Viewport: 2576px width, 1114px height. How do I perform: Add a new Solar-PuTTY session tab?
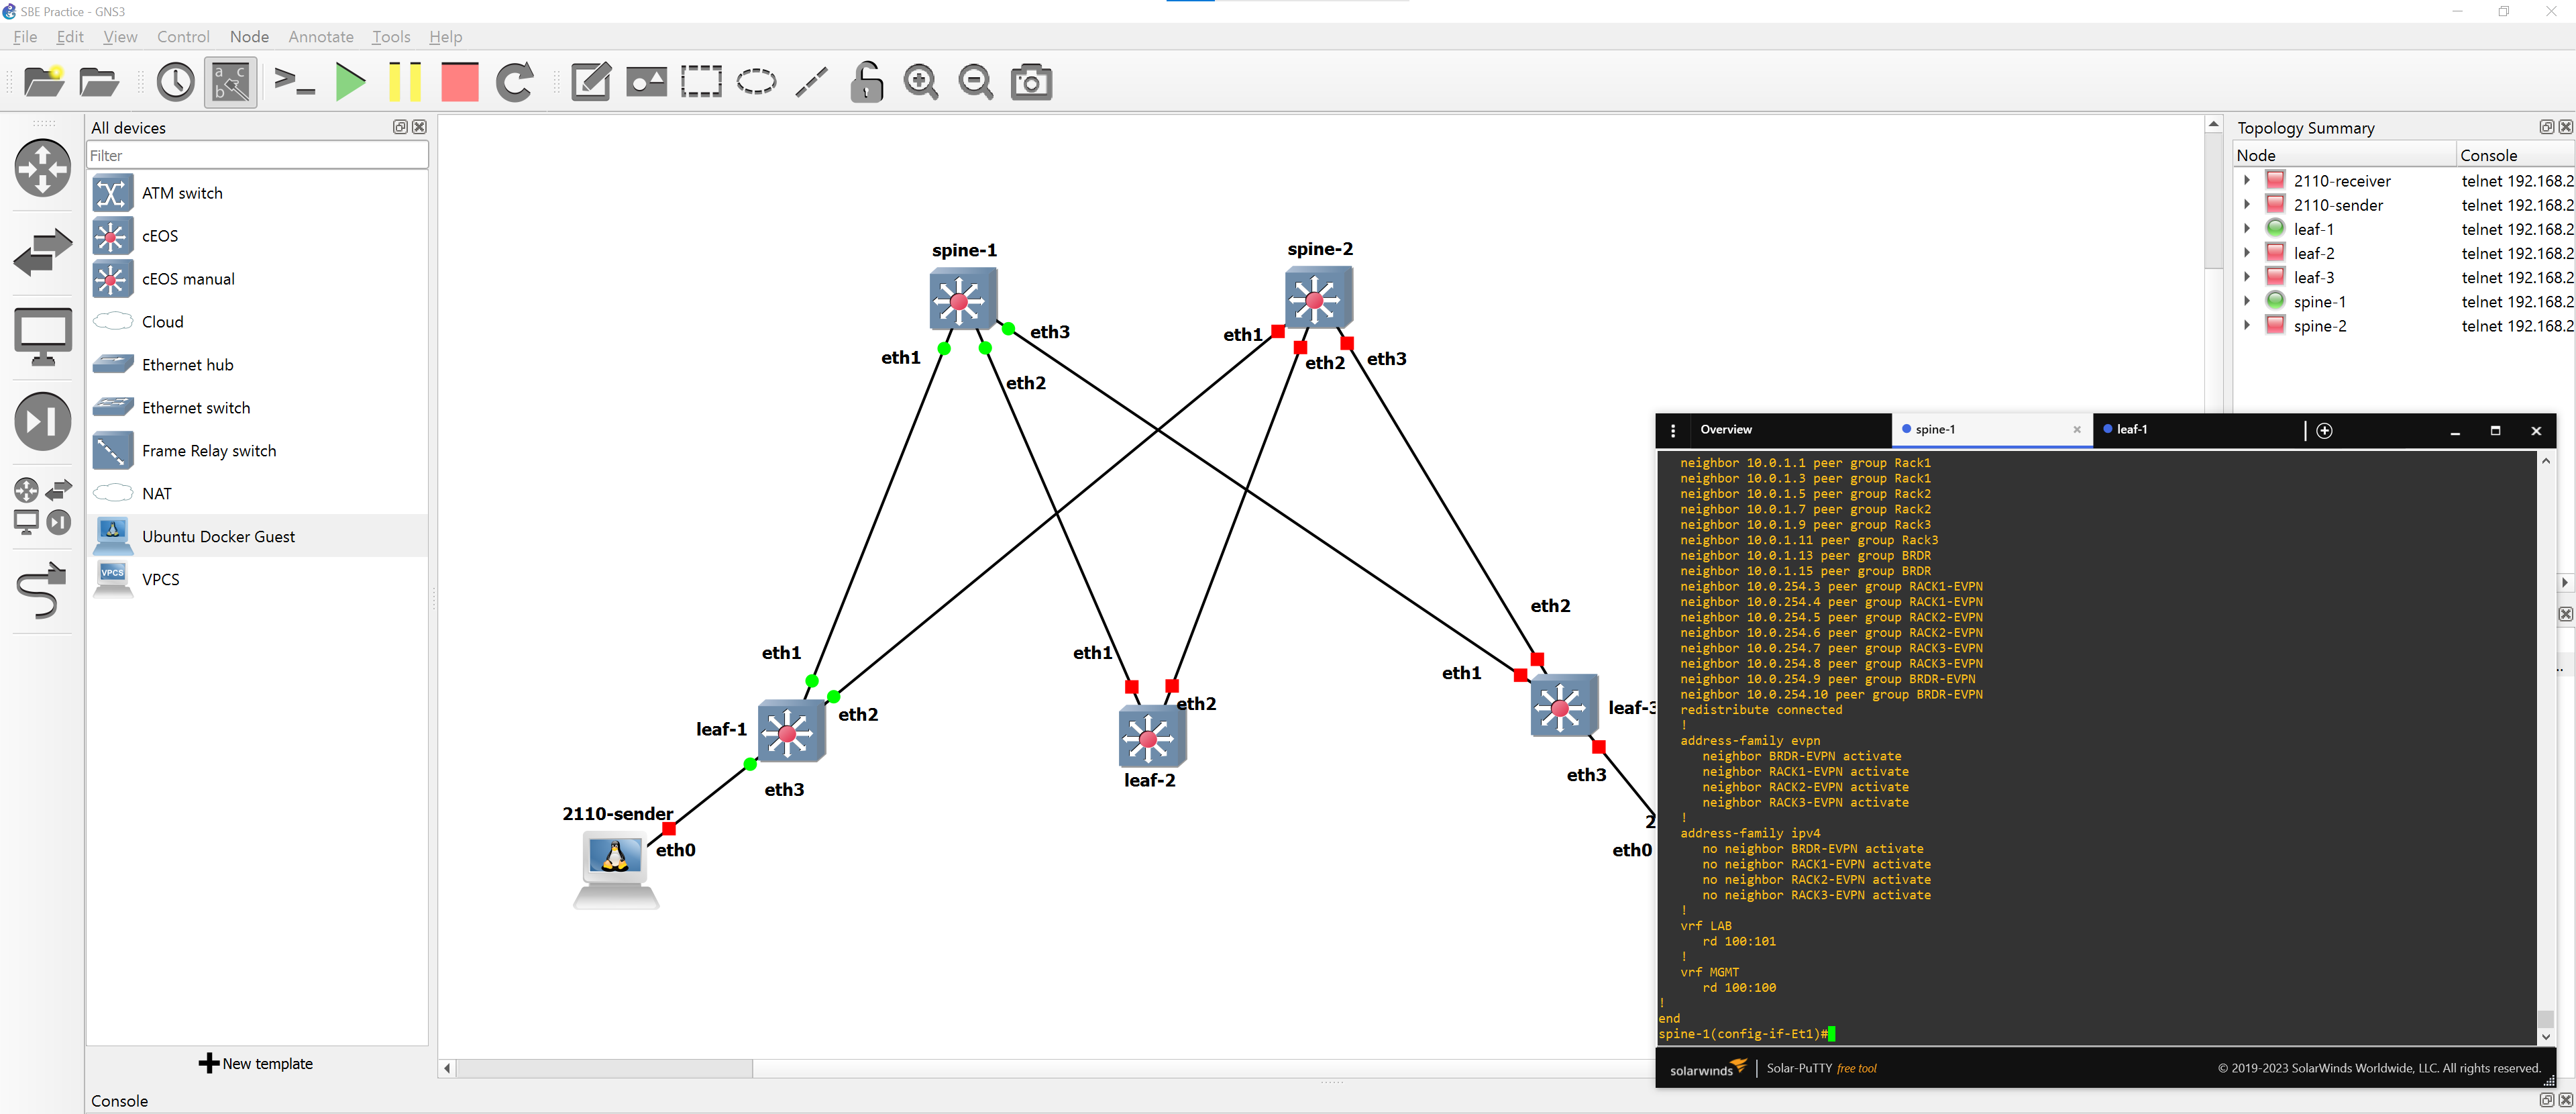(x=2324, y=431)
